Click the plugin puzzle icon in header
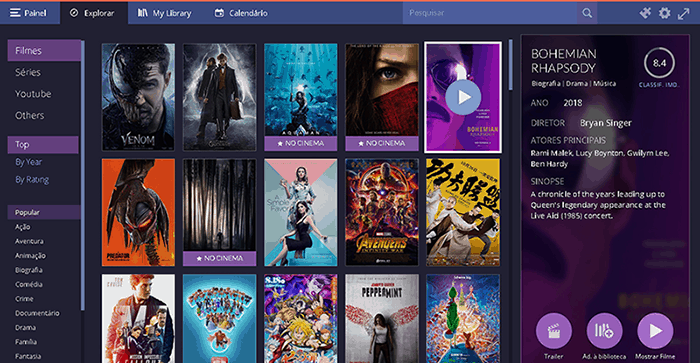Viewport: 700px width, 363px height. [x=645, y=13]
